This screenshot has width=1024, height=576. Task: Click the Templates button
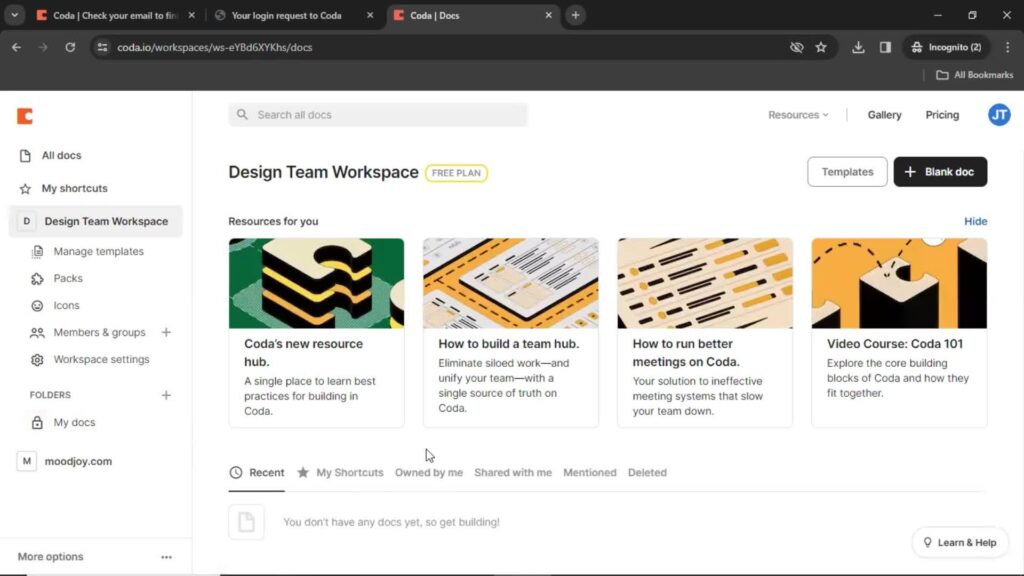pos(847,172)
